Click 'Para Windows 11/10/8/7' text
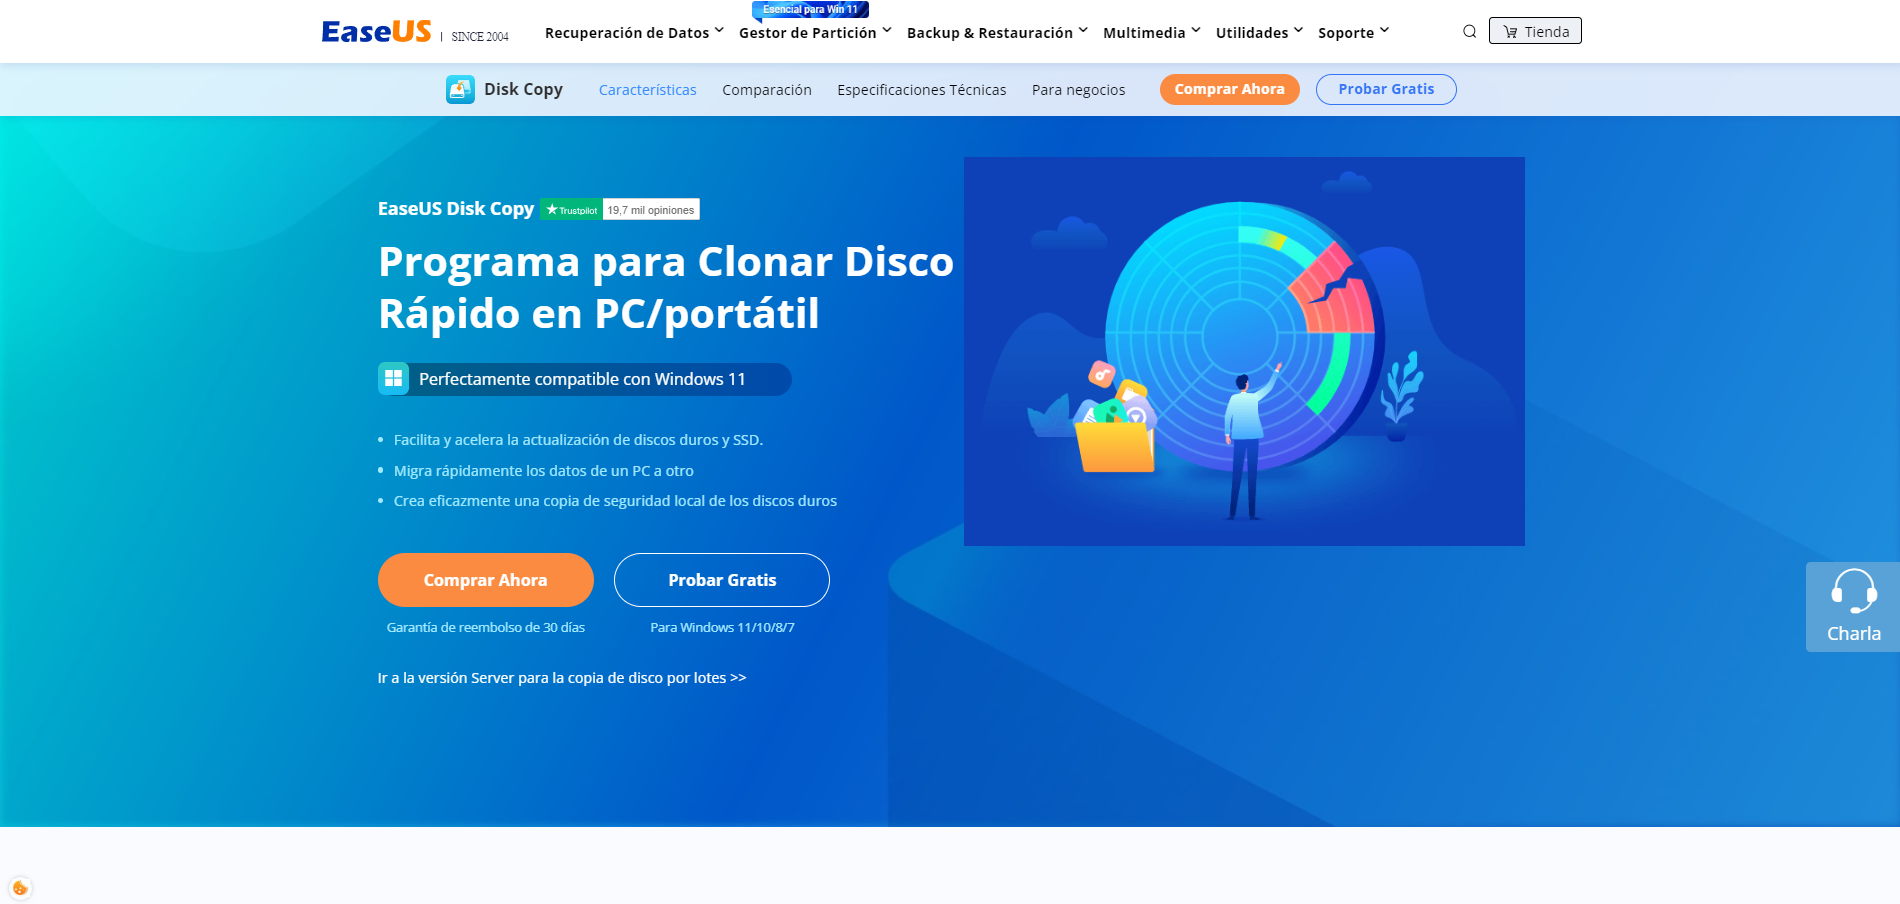 (x=722, y=628)
